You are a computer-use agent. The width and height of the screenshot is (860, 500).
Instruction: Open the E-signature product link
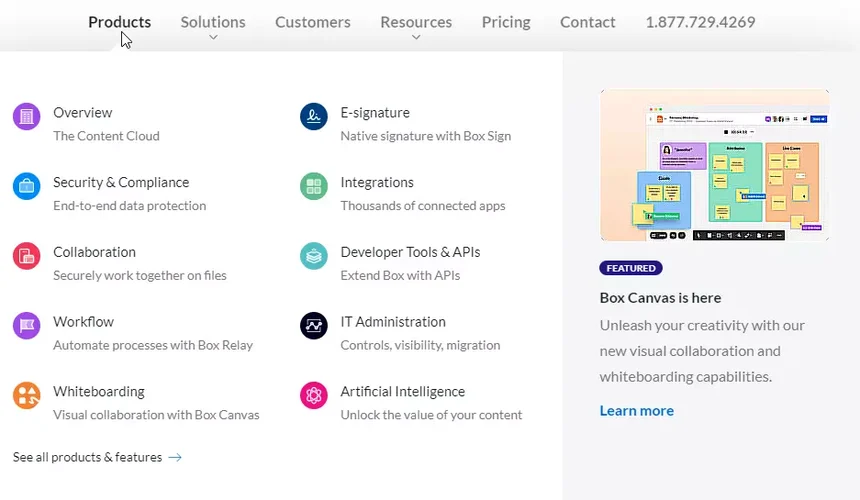tap(375, 112)
